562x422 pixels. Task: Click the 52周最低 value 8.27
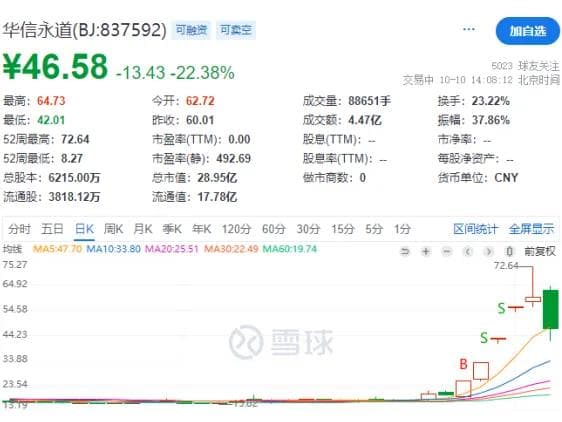tap(72, 158)
